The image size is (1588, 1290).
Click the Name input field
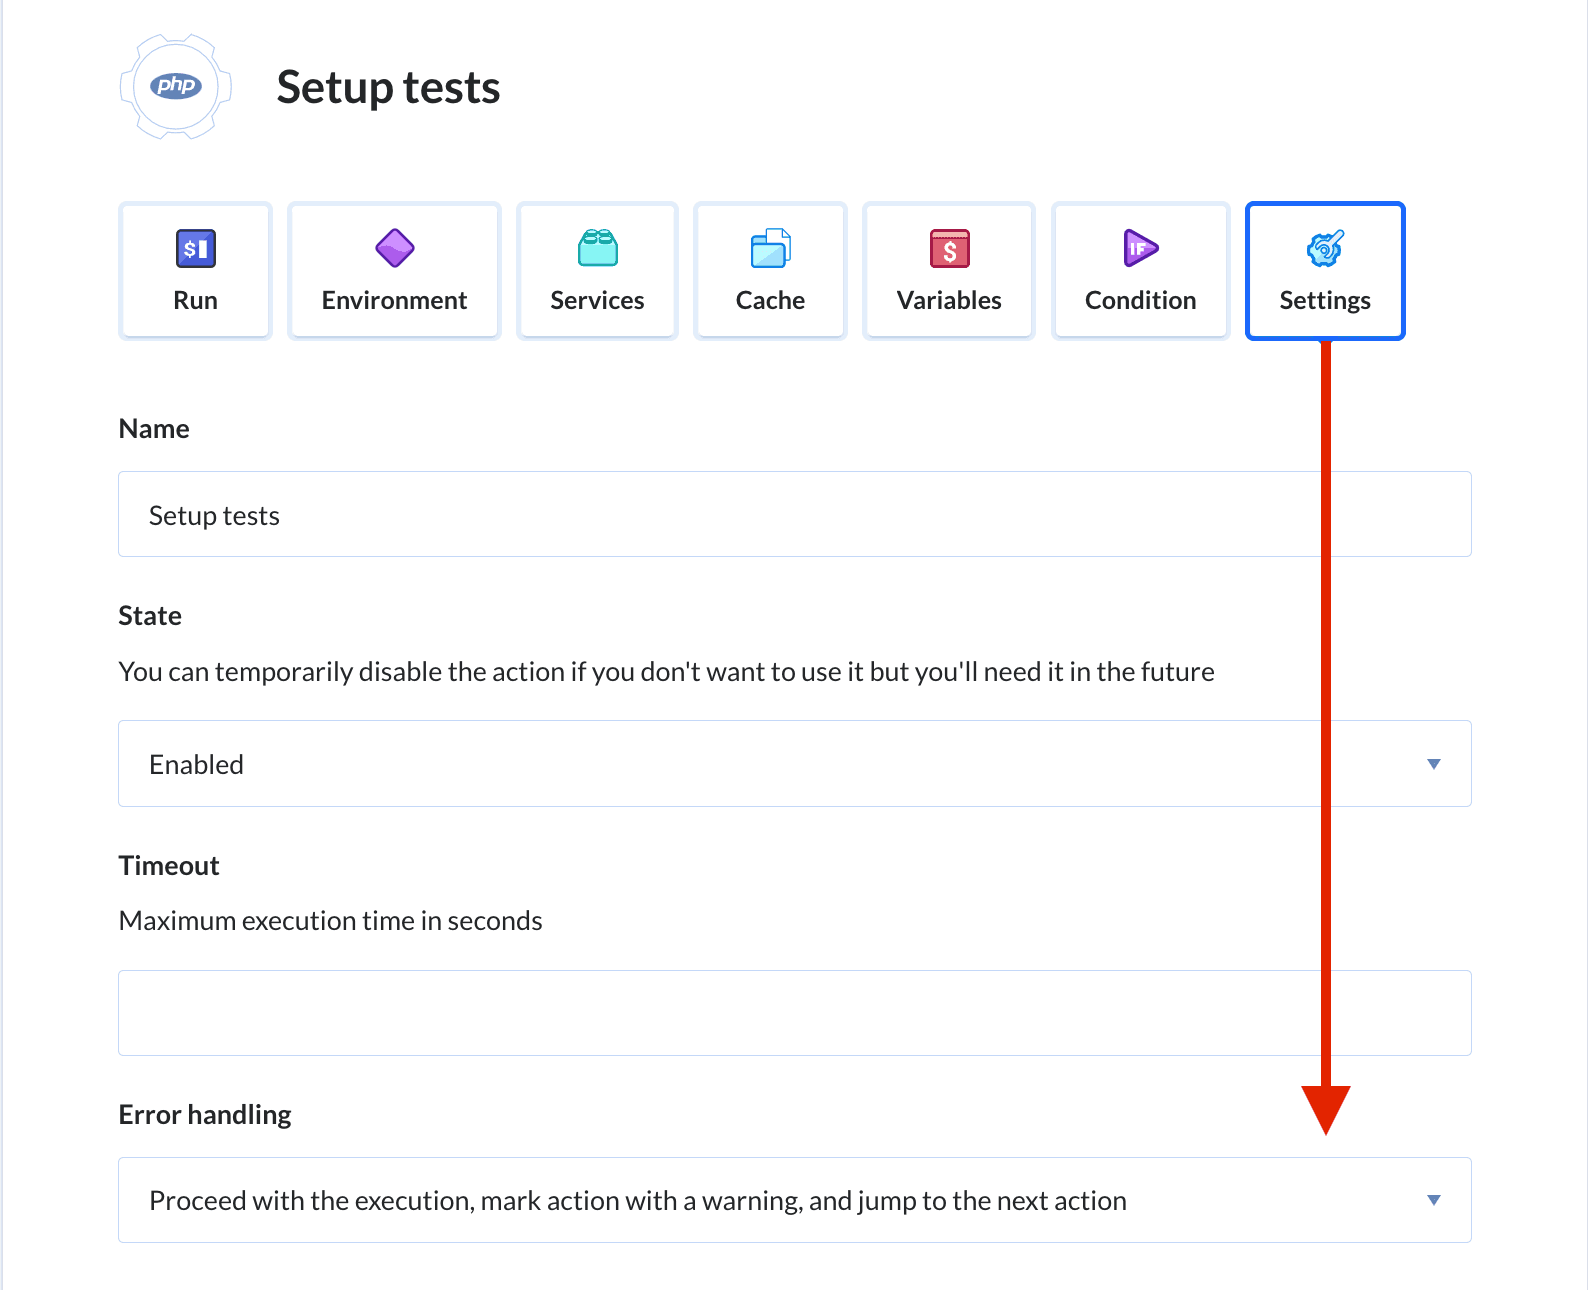coord(794,514)
